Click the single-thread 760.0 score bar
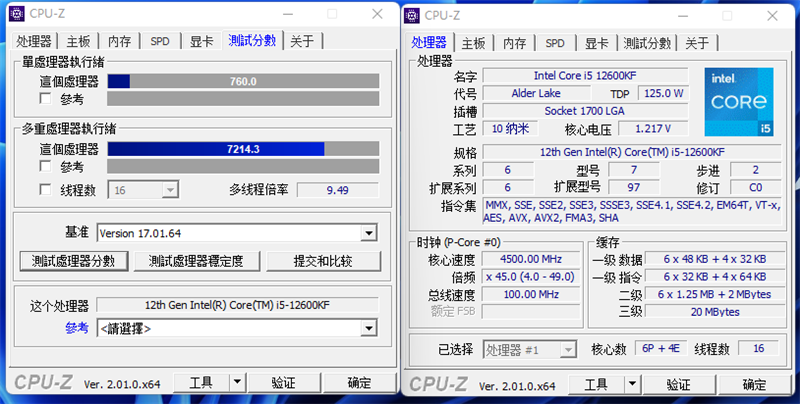Screen dimensions: 800x404 click(x=243, y=81)
